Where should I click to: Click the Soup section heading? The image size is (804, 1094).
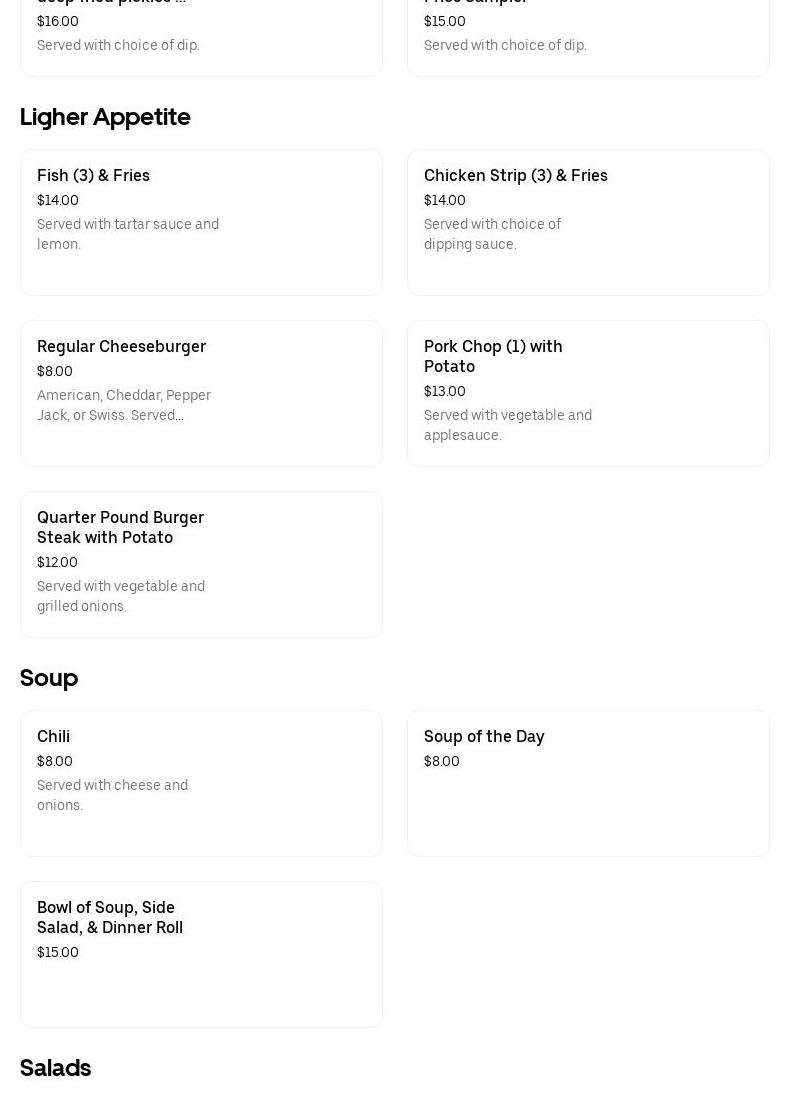coord(49,678)
